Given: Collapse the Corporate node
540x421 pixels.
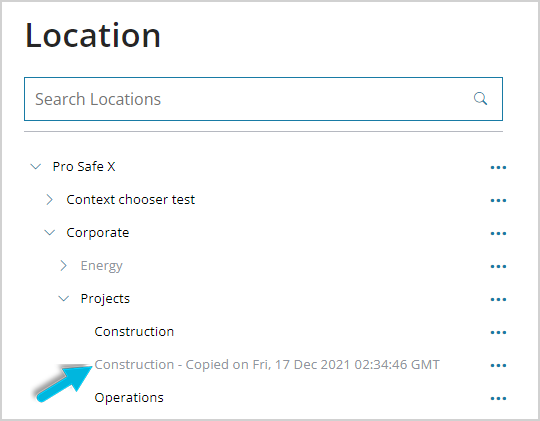Looking at the screenshot, I should tap(50, 233).
